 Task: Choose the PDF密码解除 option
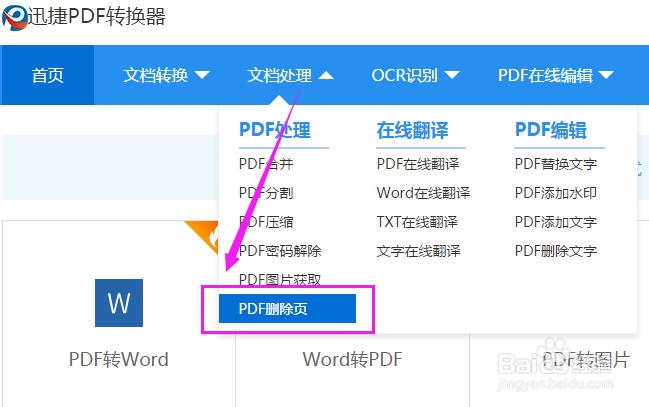click(x=280, y=251)
